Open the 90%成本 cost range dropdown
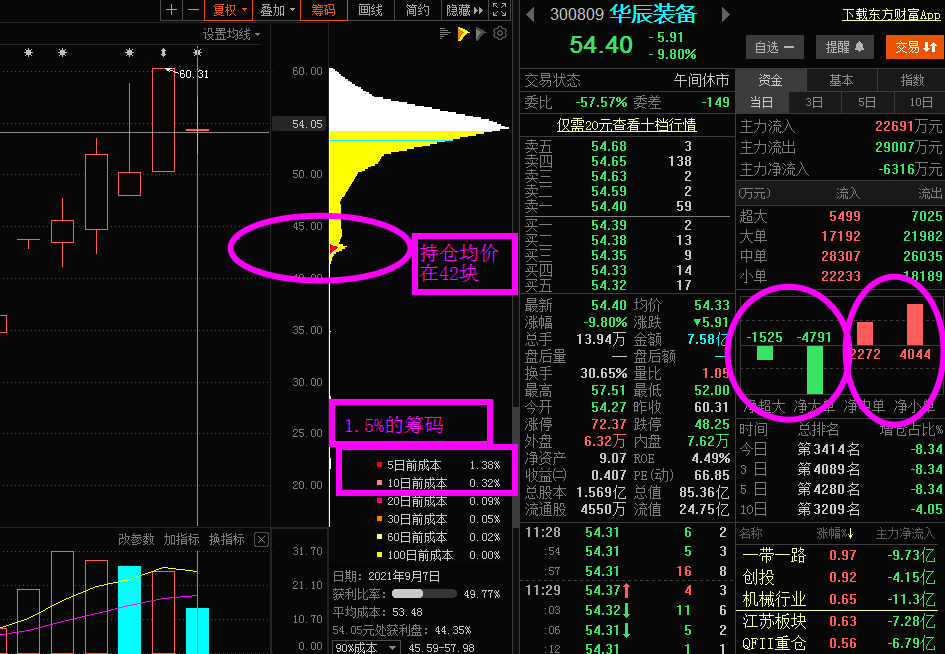Screen dimensions: 945x654 [366, 647]
